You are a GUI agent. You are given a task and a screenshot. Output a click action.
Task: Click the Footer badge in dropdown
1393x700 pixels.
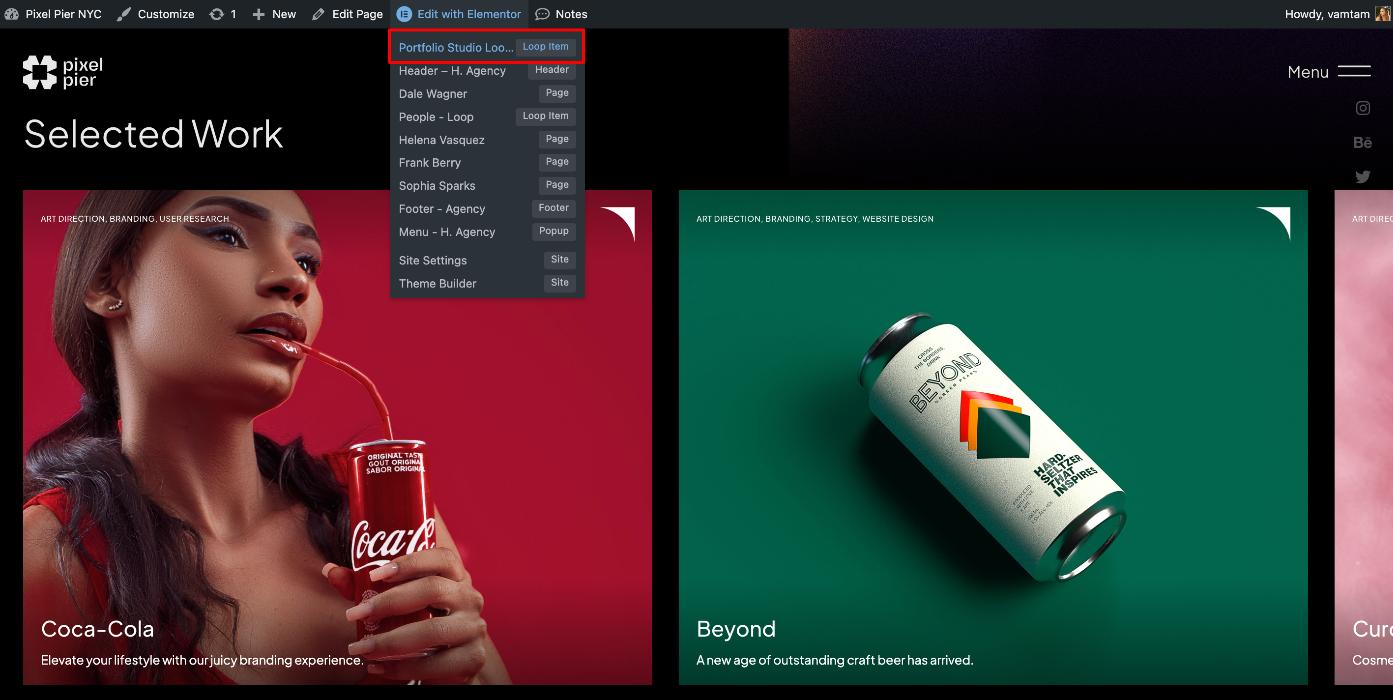tap(554, 208)
